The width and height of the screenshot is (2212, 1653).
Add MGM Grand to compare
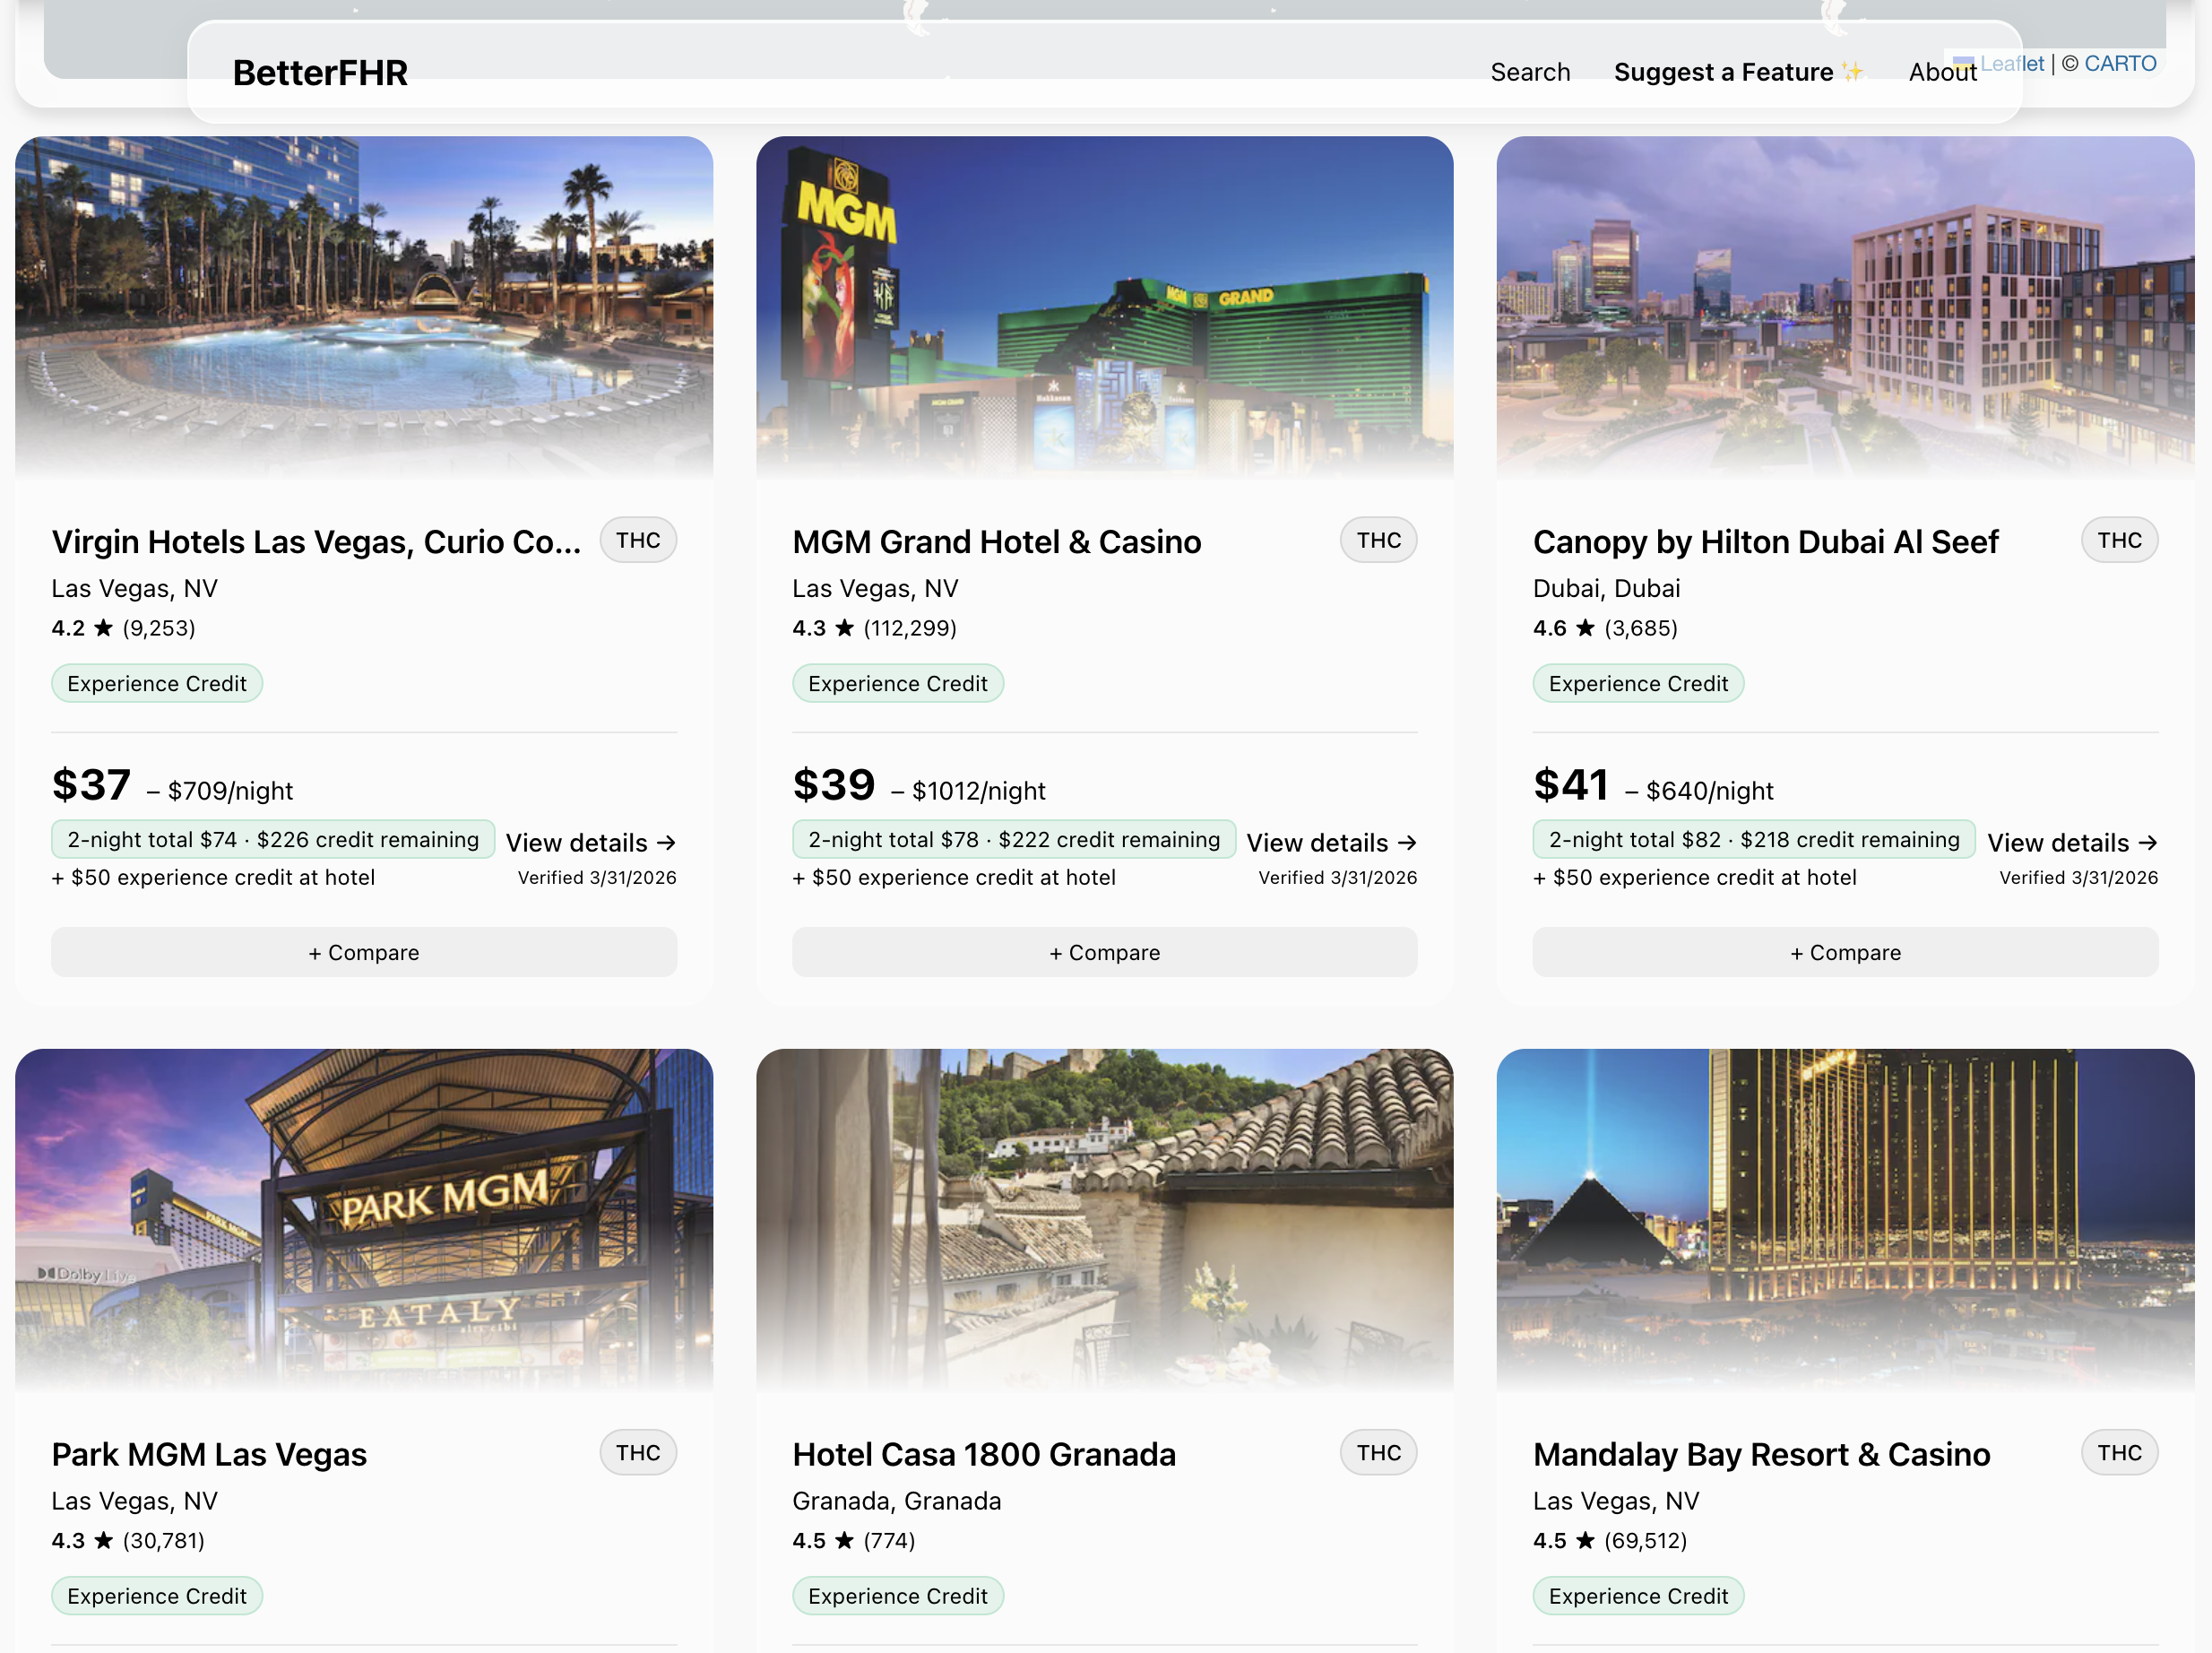[1104, 952]
